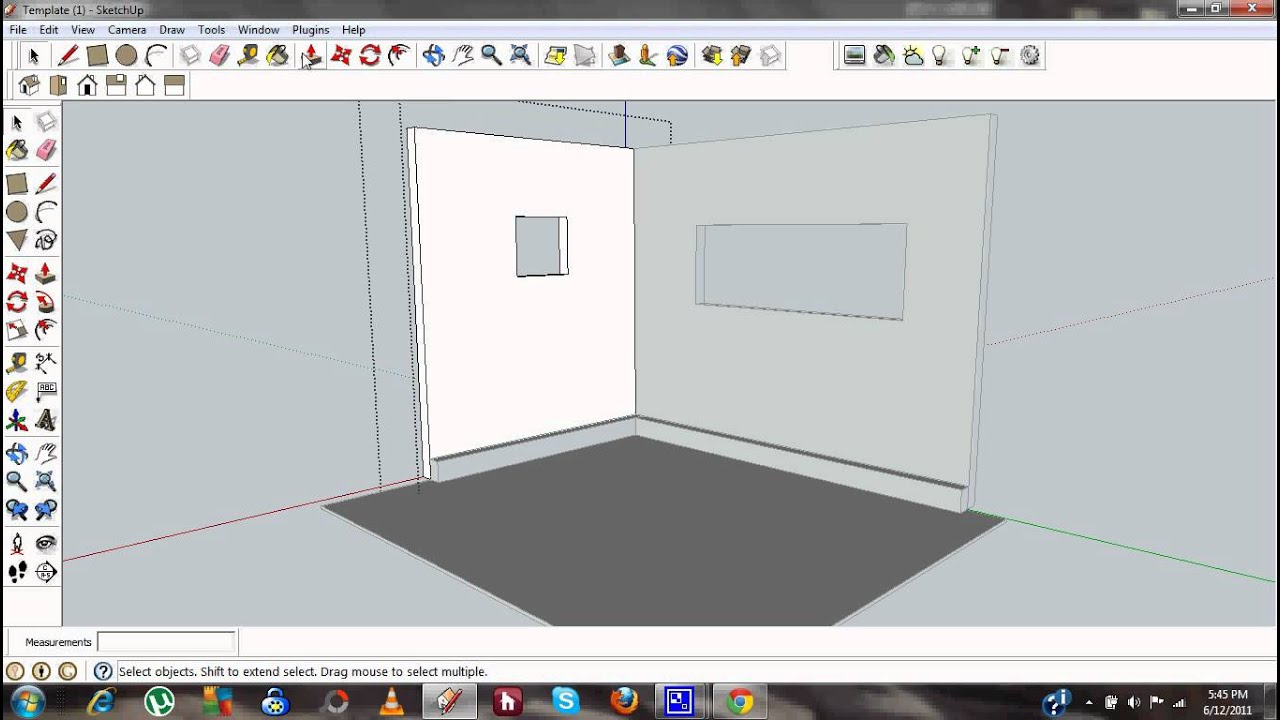This screenshot has height=720, width=1280.
Task: Switch to the Top view
Action: point(58,86)
